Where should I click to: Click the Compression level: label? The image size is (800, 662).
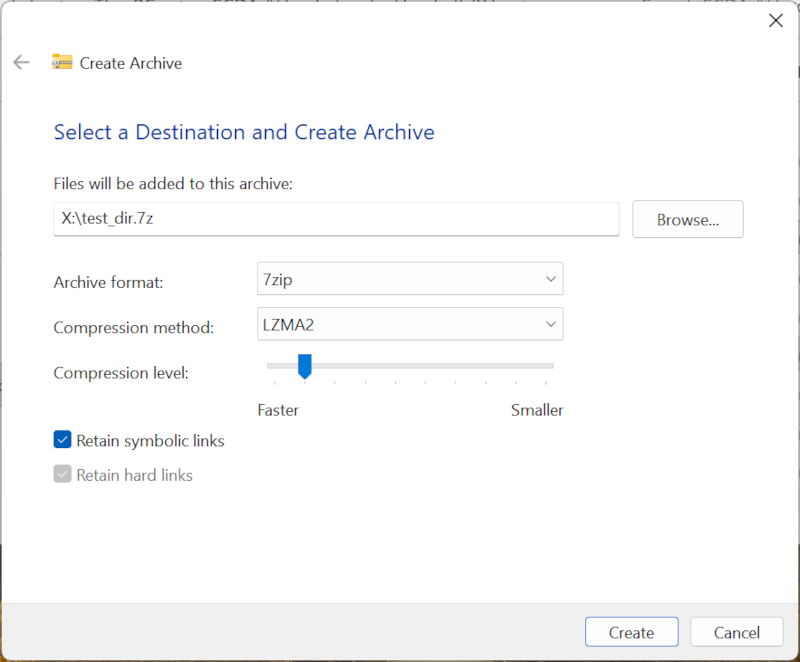[121, 373]
